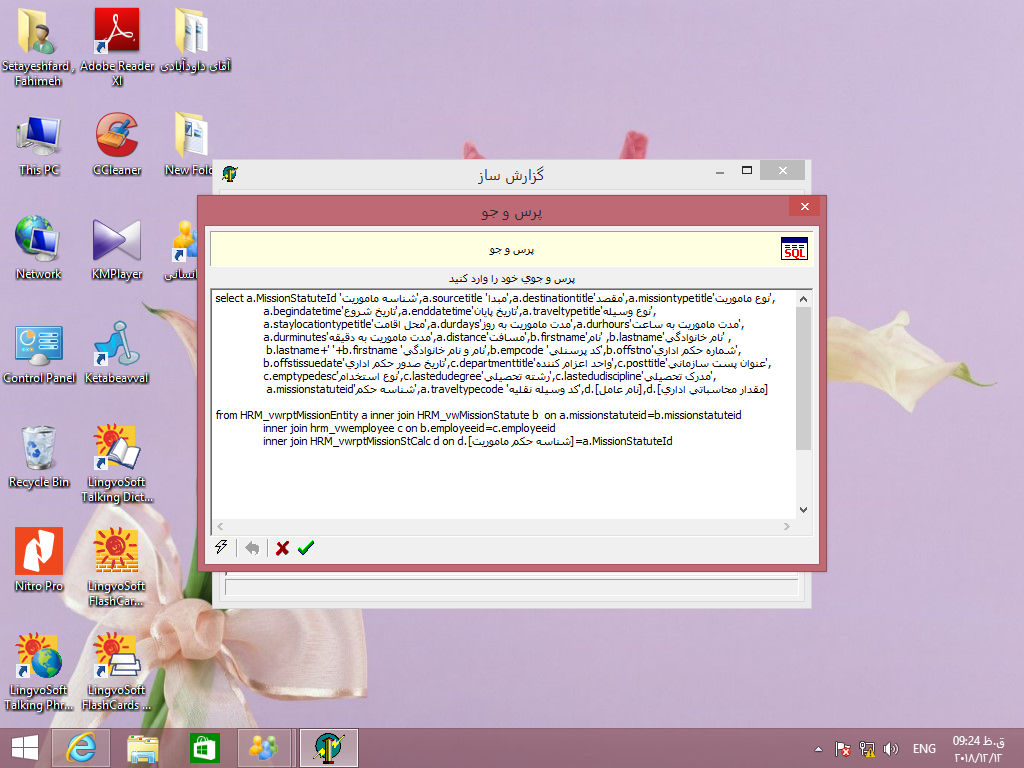Open Windows Store from taskbar
This screenshot has height=768, width=1024.
204,748
